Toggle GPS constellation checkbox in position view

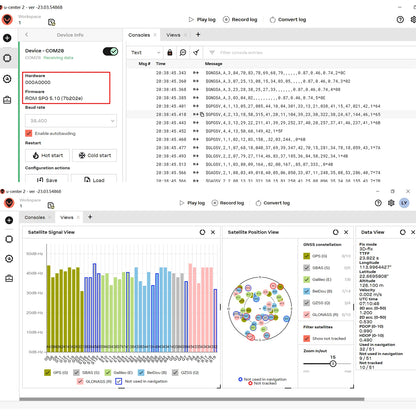(x=307, y=256)
